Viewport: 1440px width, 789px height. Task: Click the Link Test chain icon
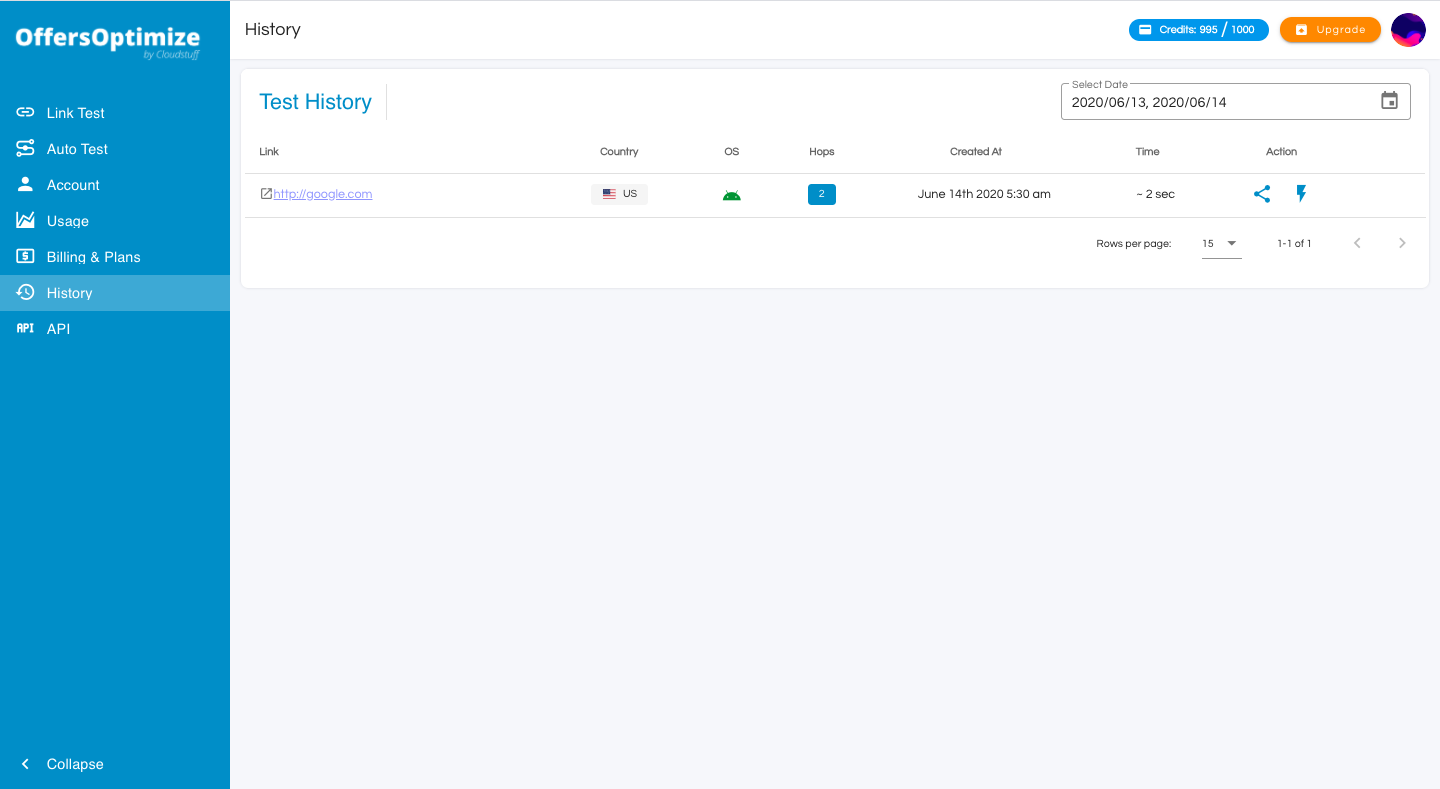pos(25,112)
